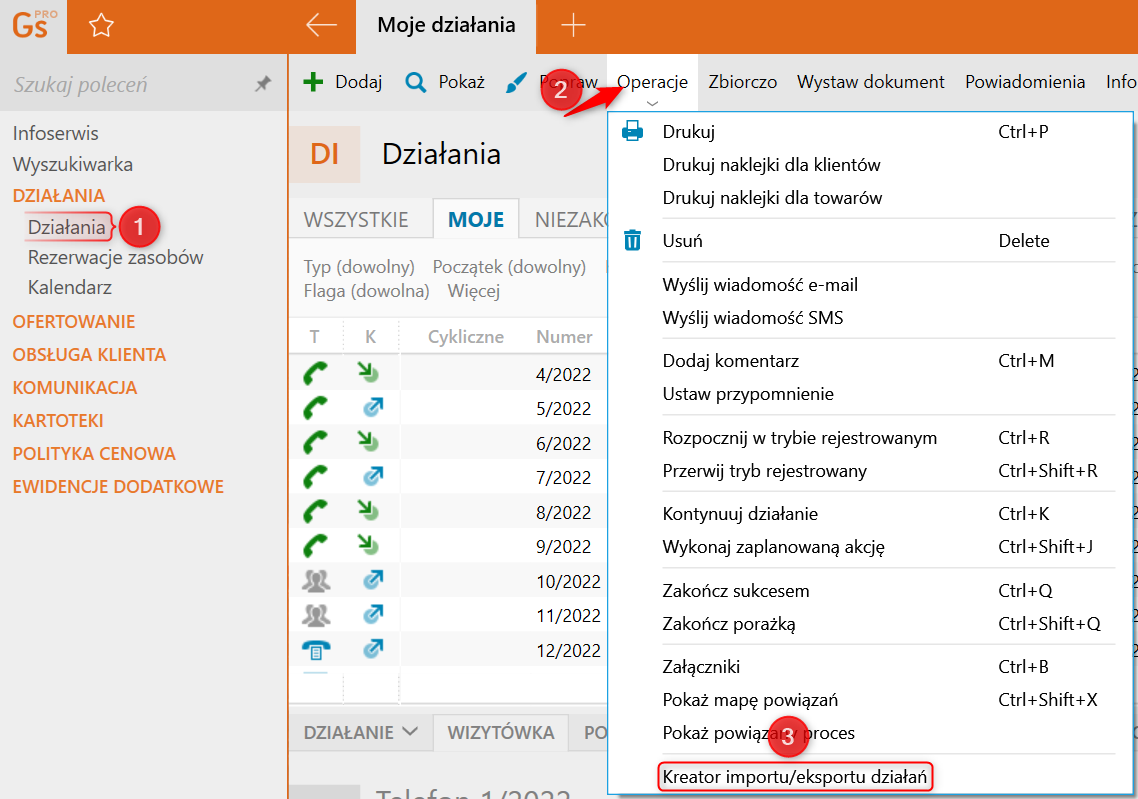Open the WIZYTÓWKA tab

click(500, 732)
